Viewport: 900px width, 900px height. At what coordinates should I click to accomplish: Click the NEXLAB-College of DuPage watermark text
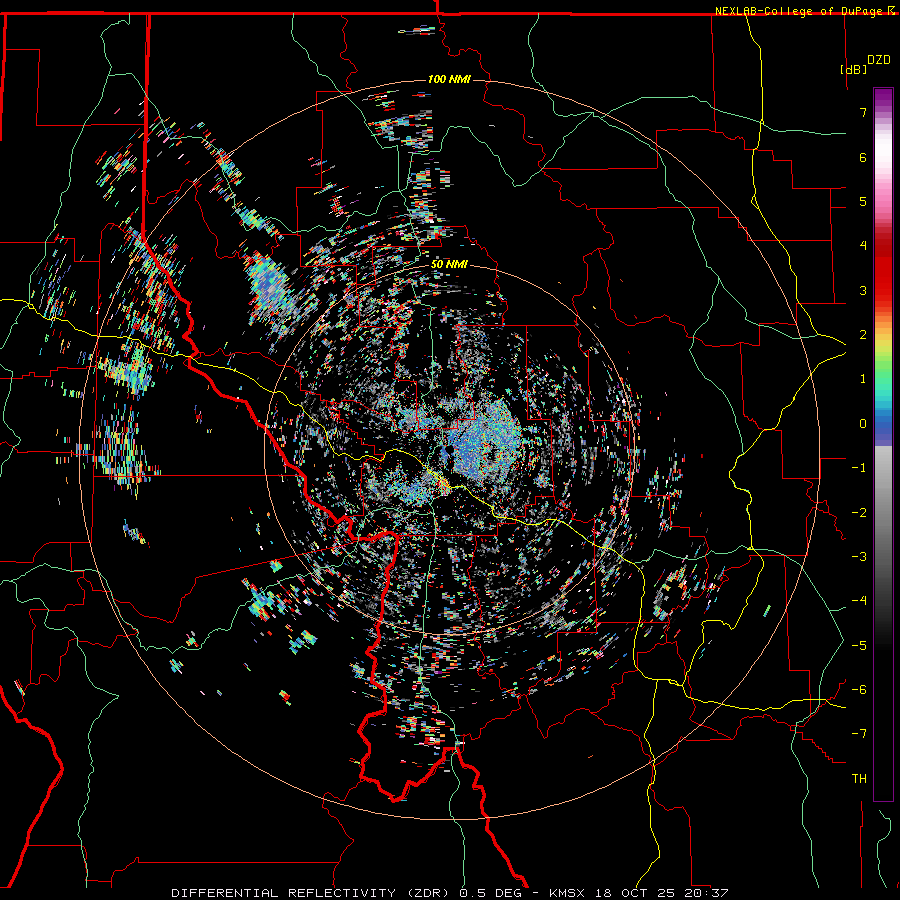tap(798, 11)
